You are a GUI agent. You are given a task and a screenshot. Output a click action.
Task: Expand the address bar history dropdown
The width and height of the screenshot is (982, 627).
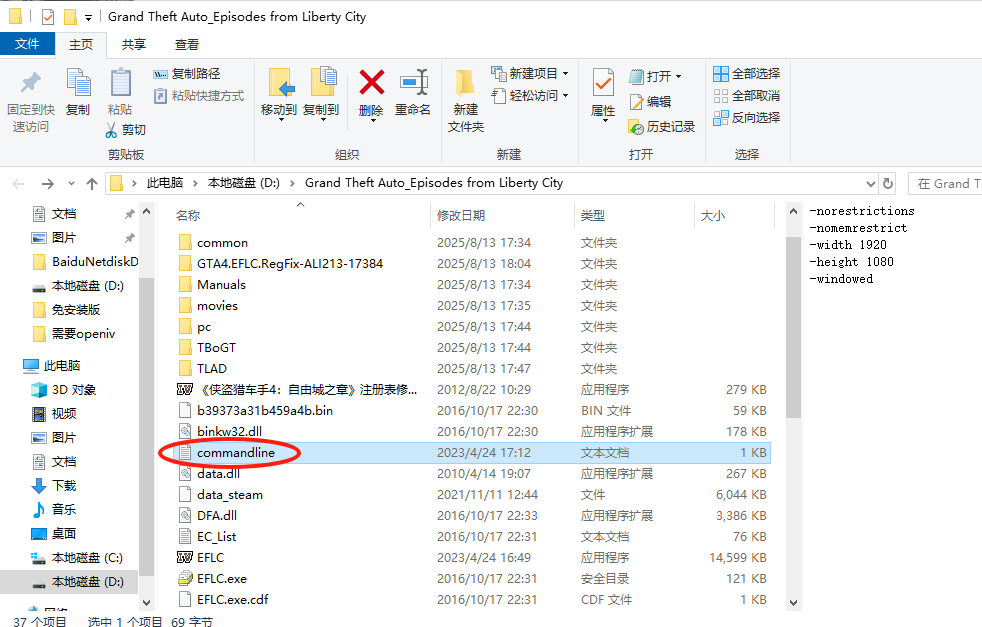(x=871, y=184)
